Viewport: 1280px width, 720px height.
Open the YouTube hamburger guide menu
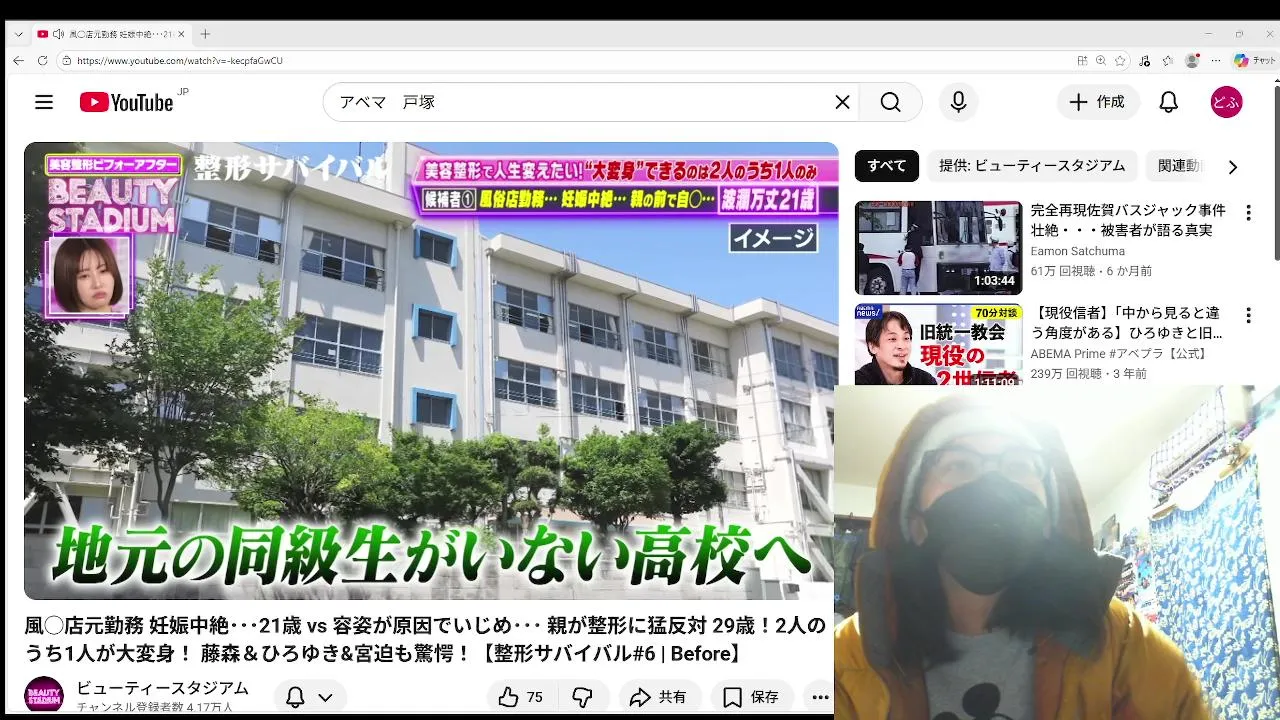(x=44, y=102)
